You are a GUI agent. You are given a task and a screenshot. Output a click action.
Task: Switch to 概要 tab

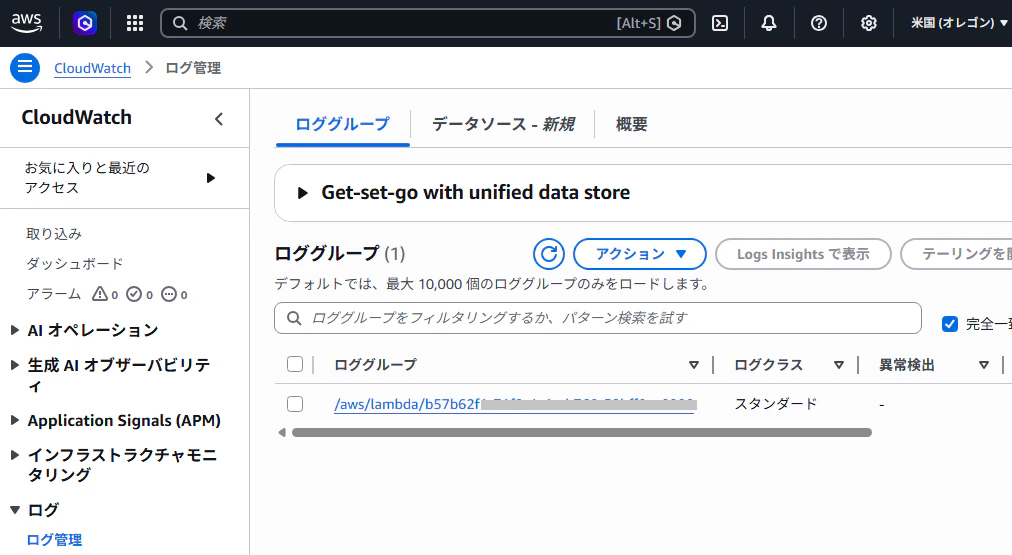[x=631, y=124]
